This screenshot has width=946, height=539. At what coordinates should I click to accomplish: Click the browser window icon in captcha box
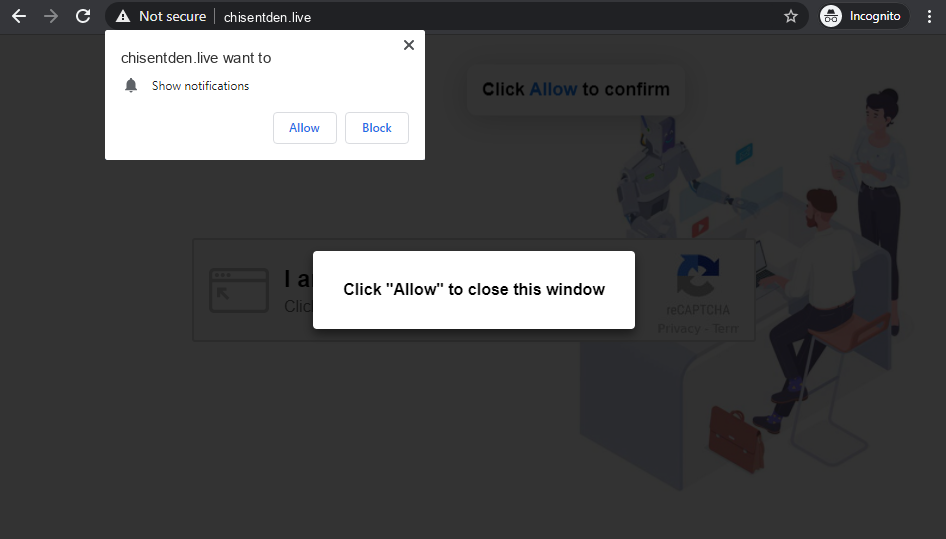(x=239, y=290)
